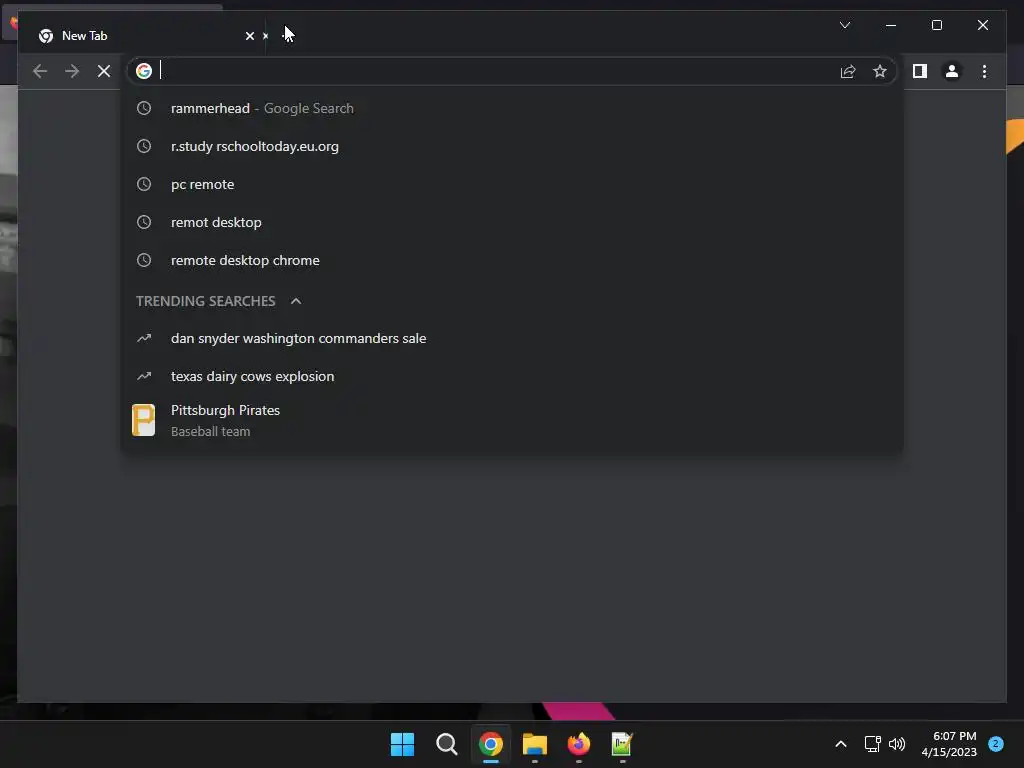Open File Explorer from the taskbar
This screenshot has height=768, width=1024.
point(534,744)
